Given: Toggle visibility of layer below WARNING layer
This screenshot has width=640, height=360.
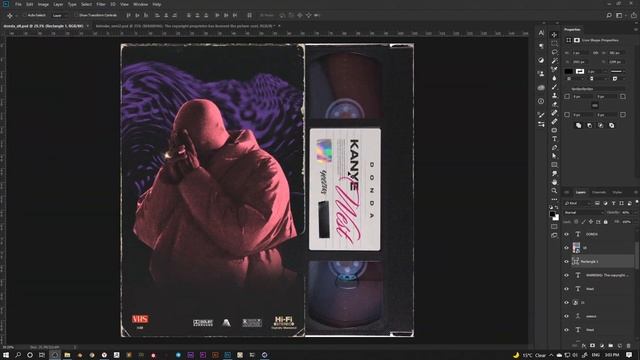Looking at the screenshot, I should 567,289.
